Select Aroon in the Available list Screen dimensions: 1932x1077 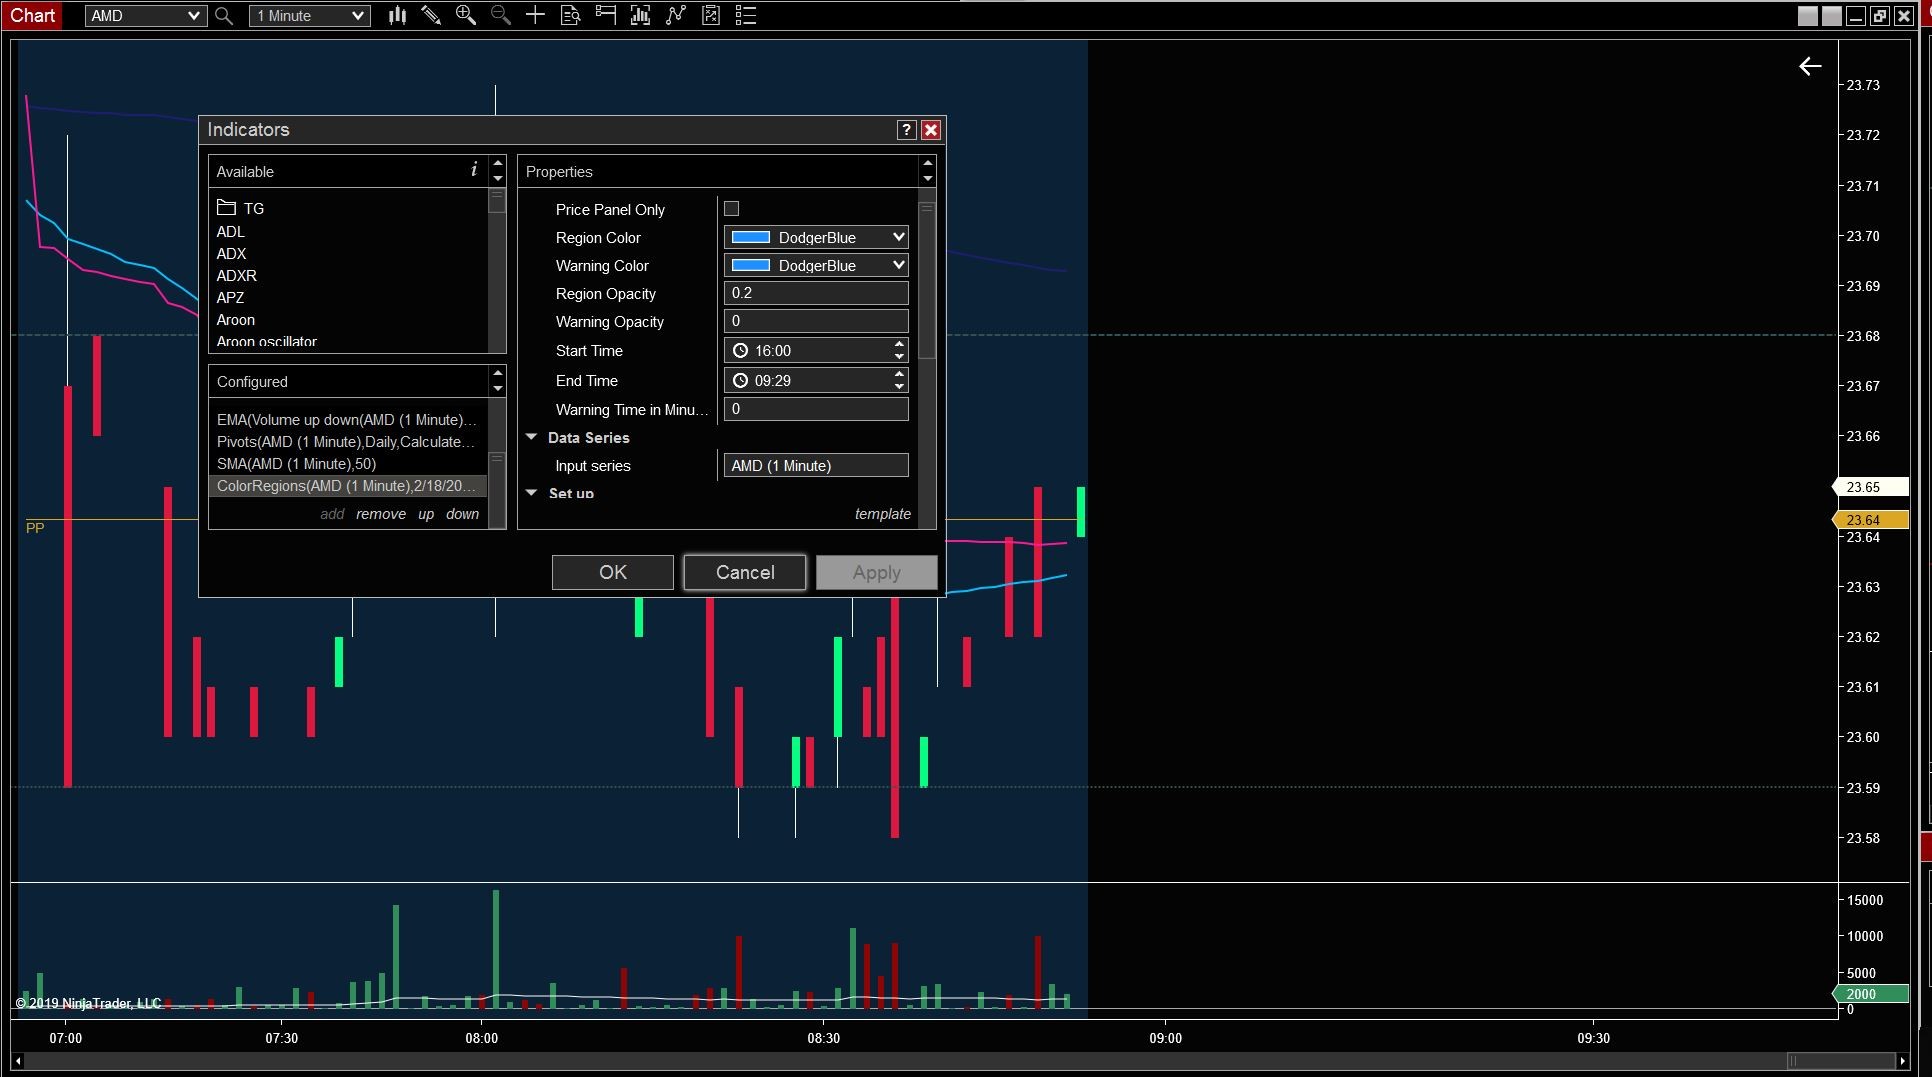point(236,320)
